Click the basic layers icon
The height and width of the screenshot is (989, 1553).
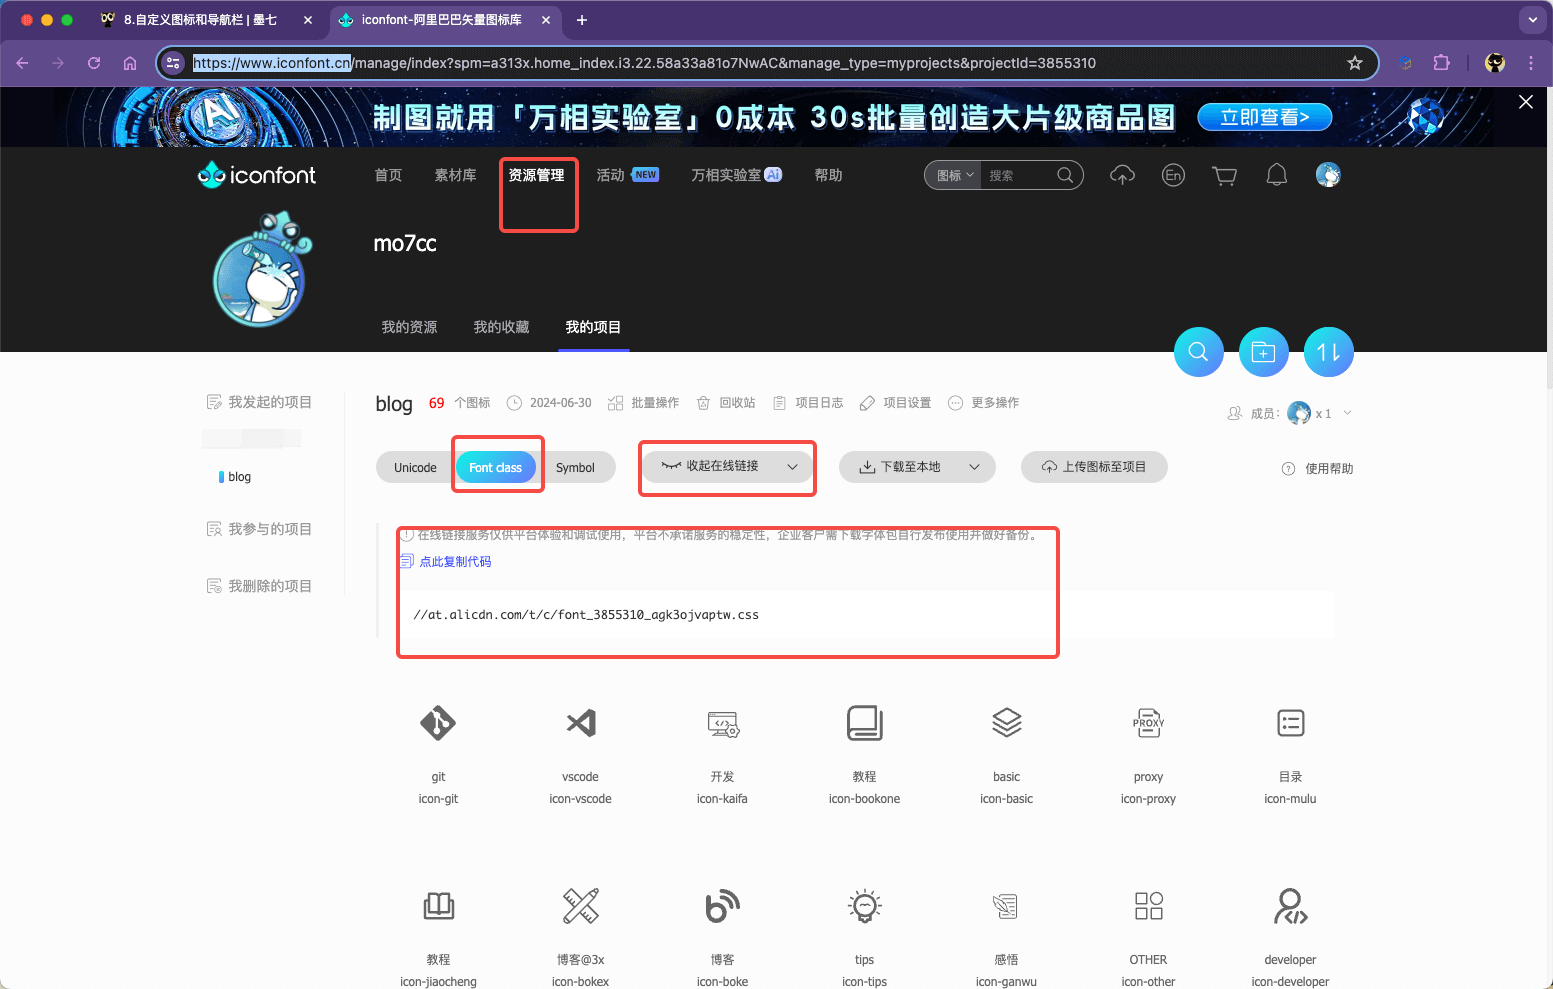(x=1006, y=723)
